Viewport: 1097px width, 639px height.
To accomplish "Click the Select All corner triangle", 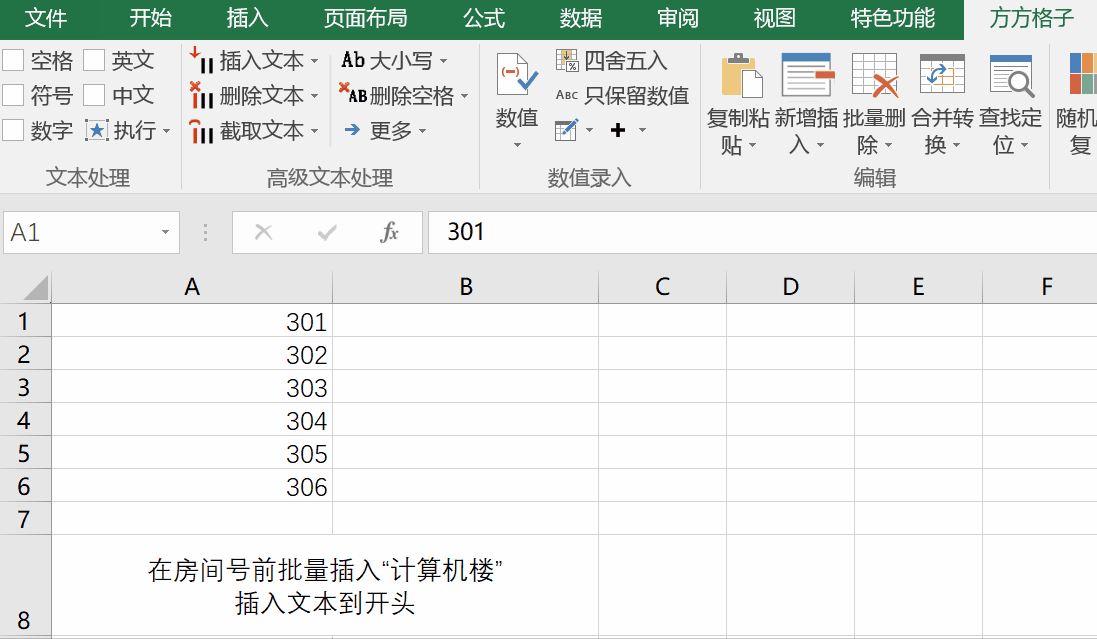I will (34, 288).
